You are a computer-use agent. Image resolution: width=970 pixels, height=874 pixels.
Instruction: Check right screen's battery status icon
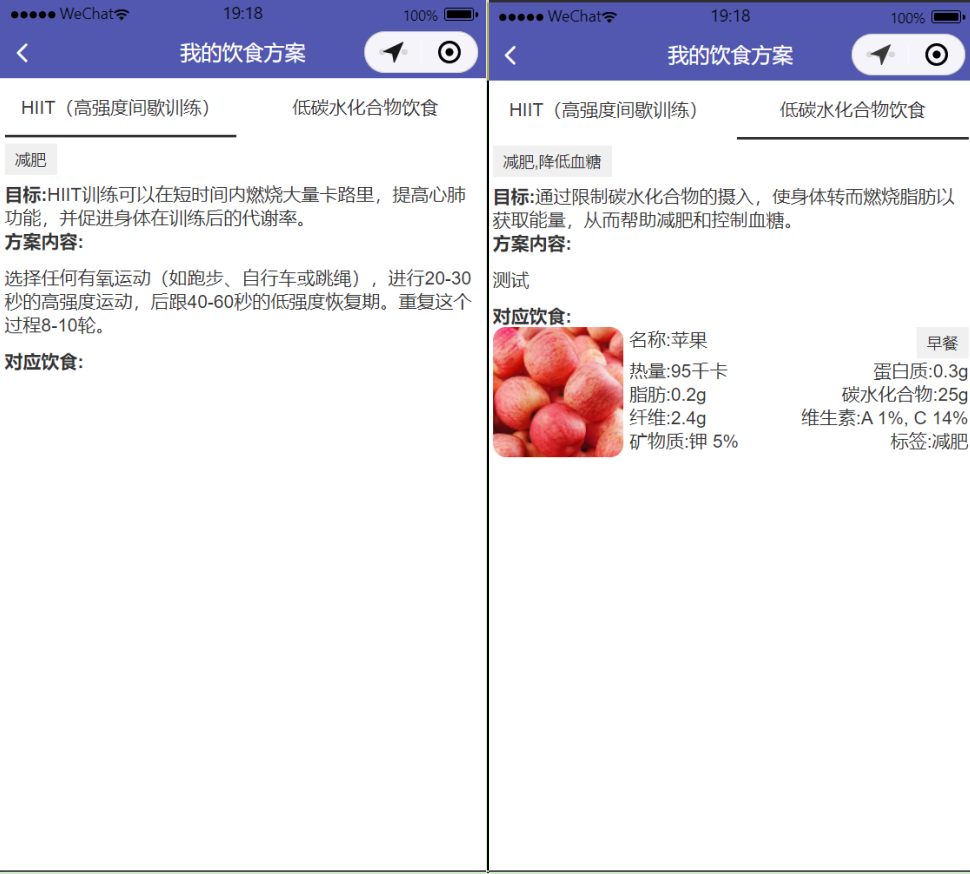tap(948, 17)
